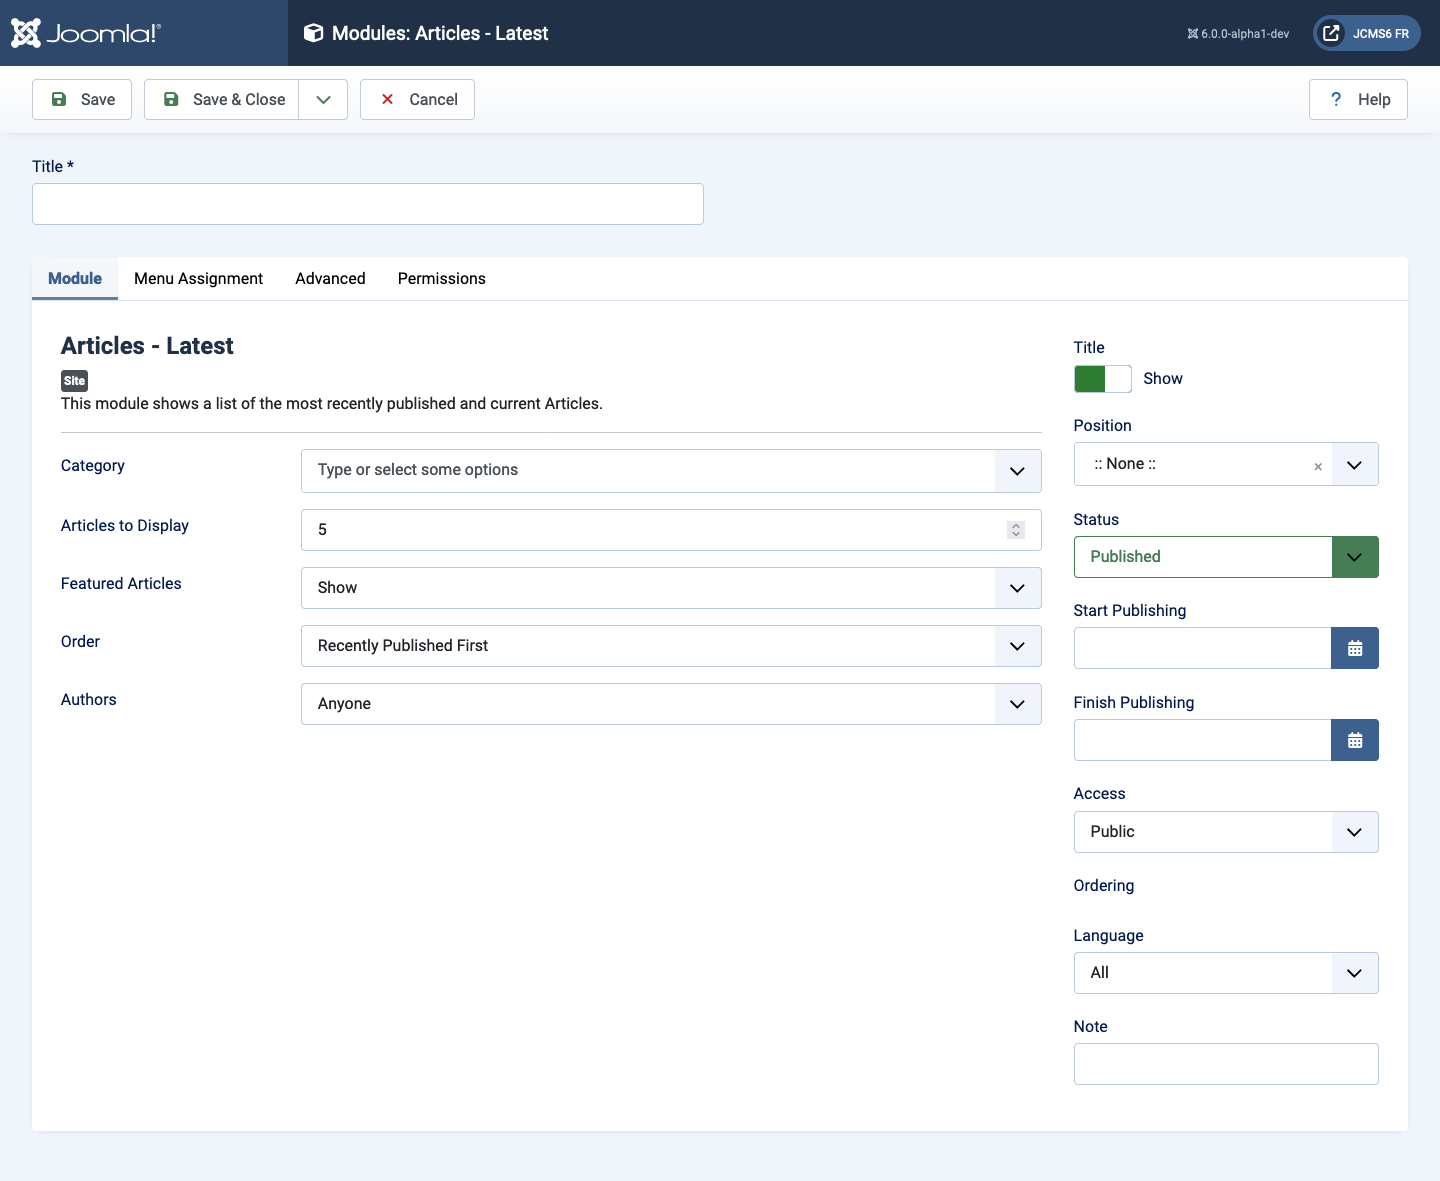Click the Note input field
The width and height of the screenshot is (1440, 1181).
tap(1226, 1064)
